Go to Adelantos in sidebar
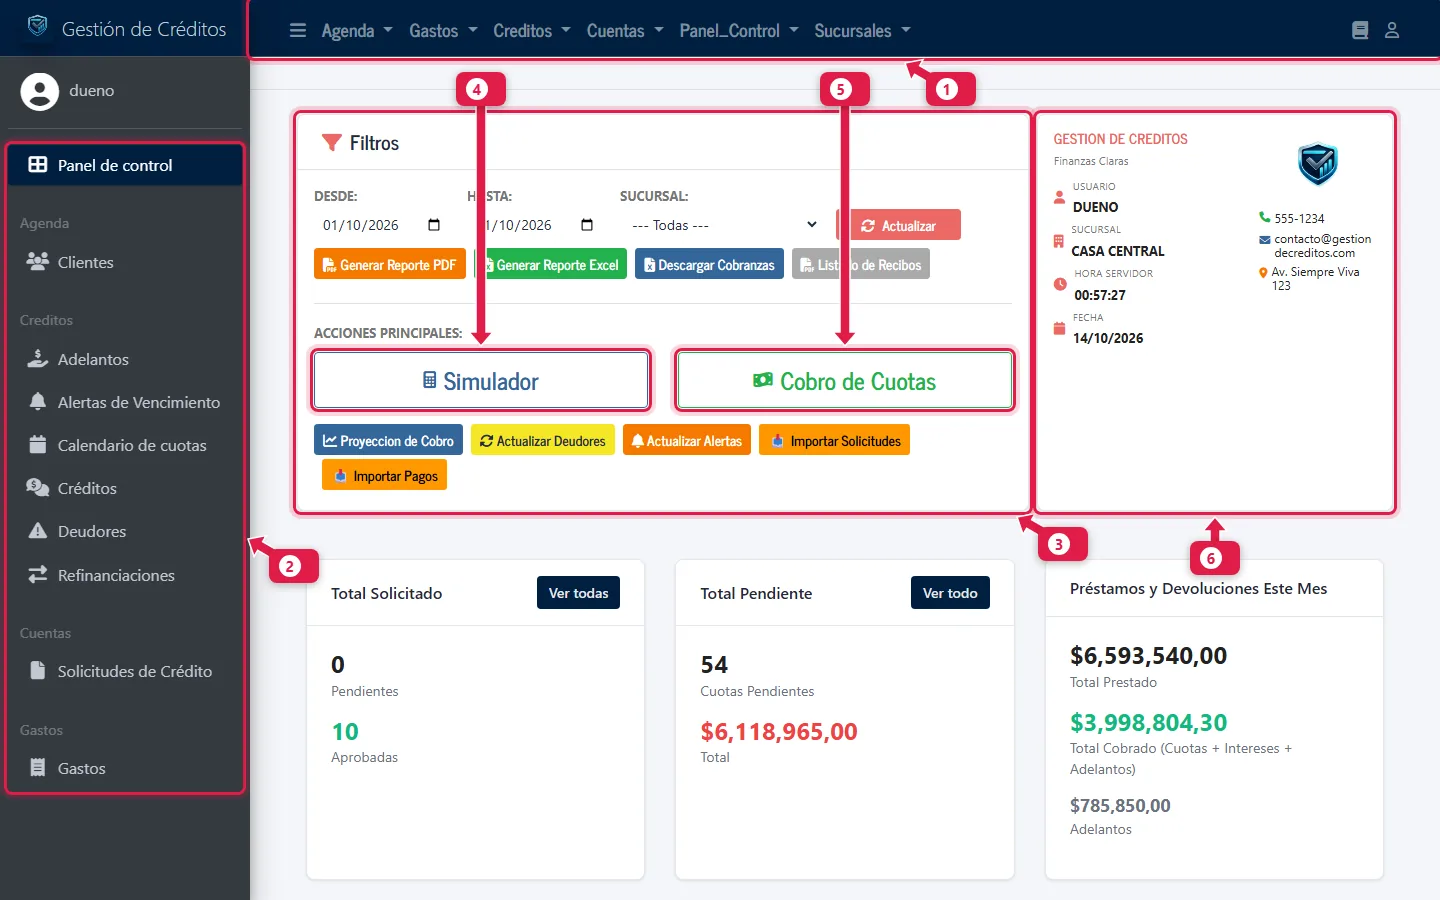The image size is (1440, 900). pos(125,359)
